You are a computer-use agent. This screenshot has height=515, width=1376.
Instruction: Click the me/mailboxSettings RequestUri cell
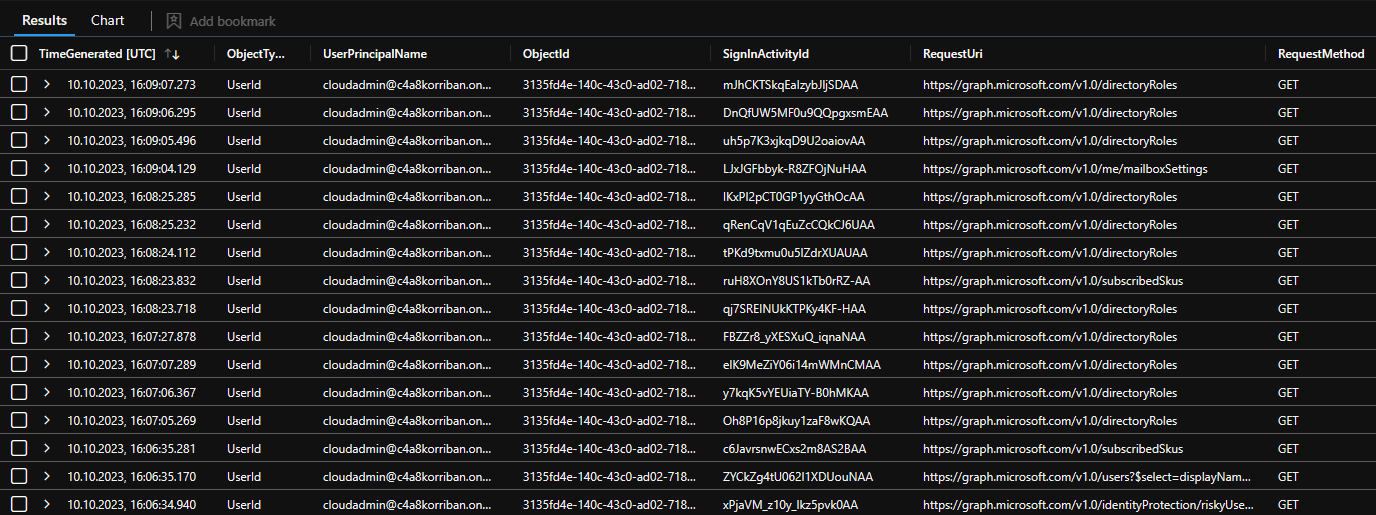coord(1065,169)
